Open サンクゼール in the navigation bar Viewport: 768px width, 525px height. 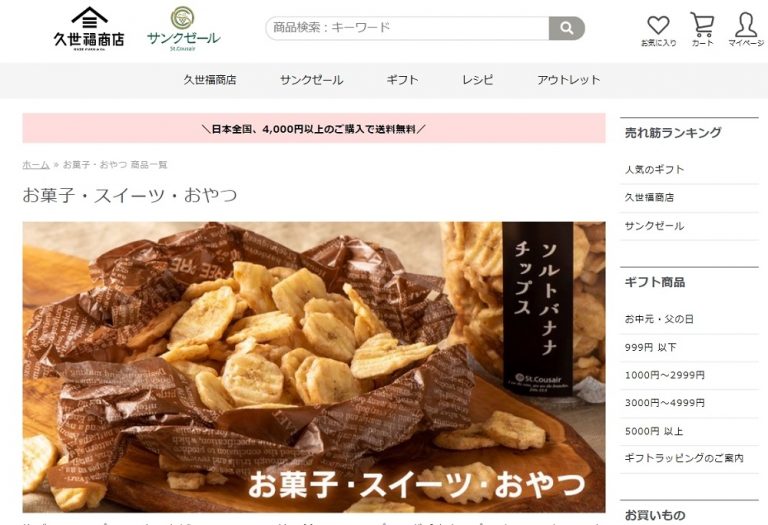(x=312, y=80)
